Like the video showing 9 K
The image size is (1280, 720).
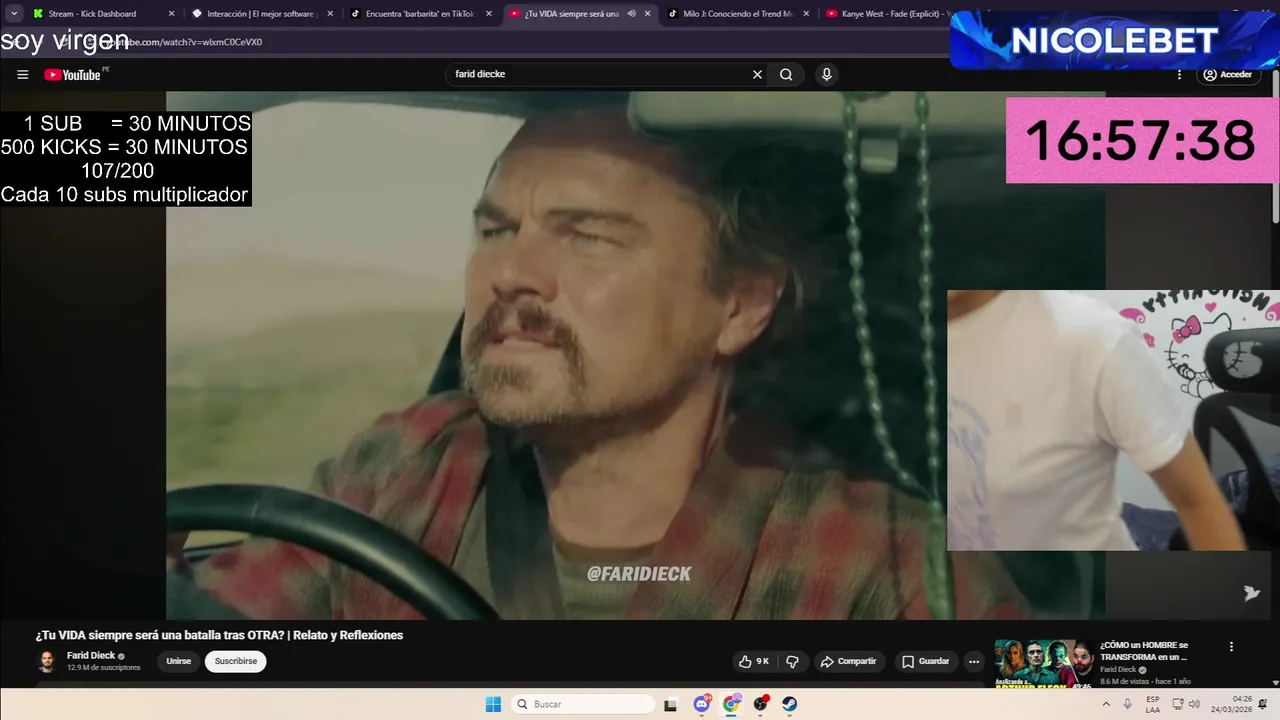[754, 661]
